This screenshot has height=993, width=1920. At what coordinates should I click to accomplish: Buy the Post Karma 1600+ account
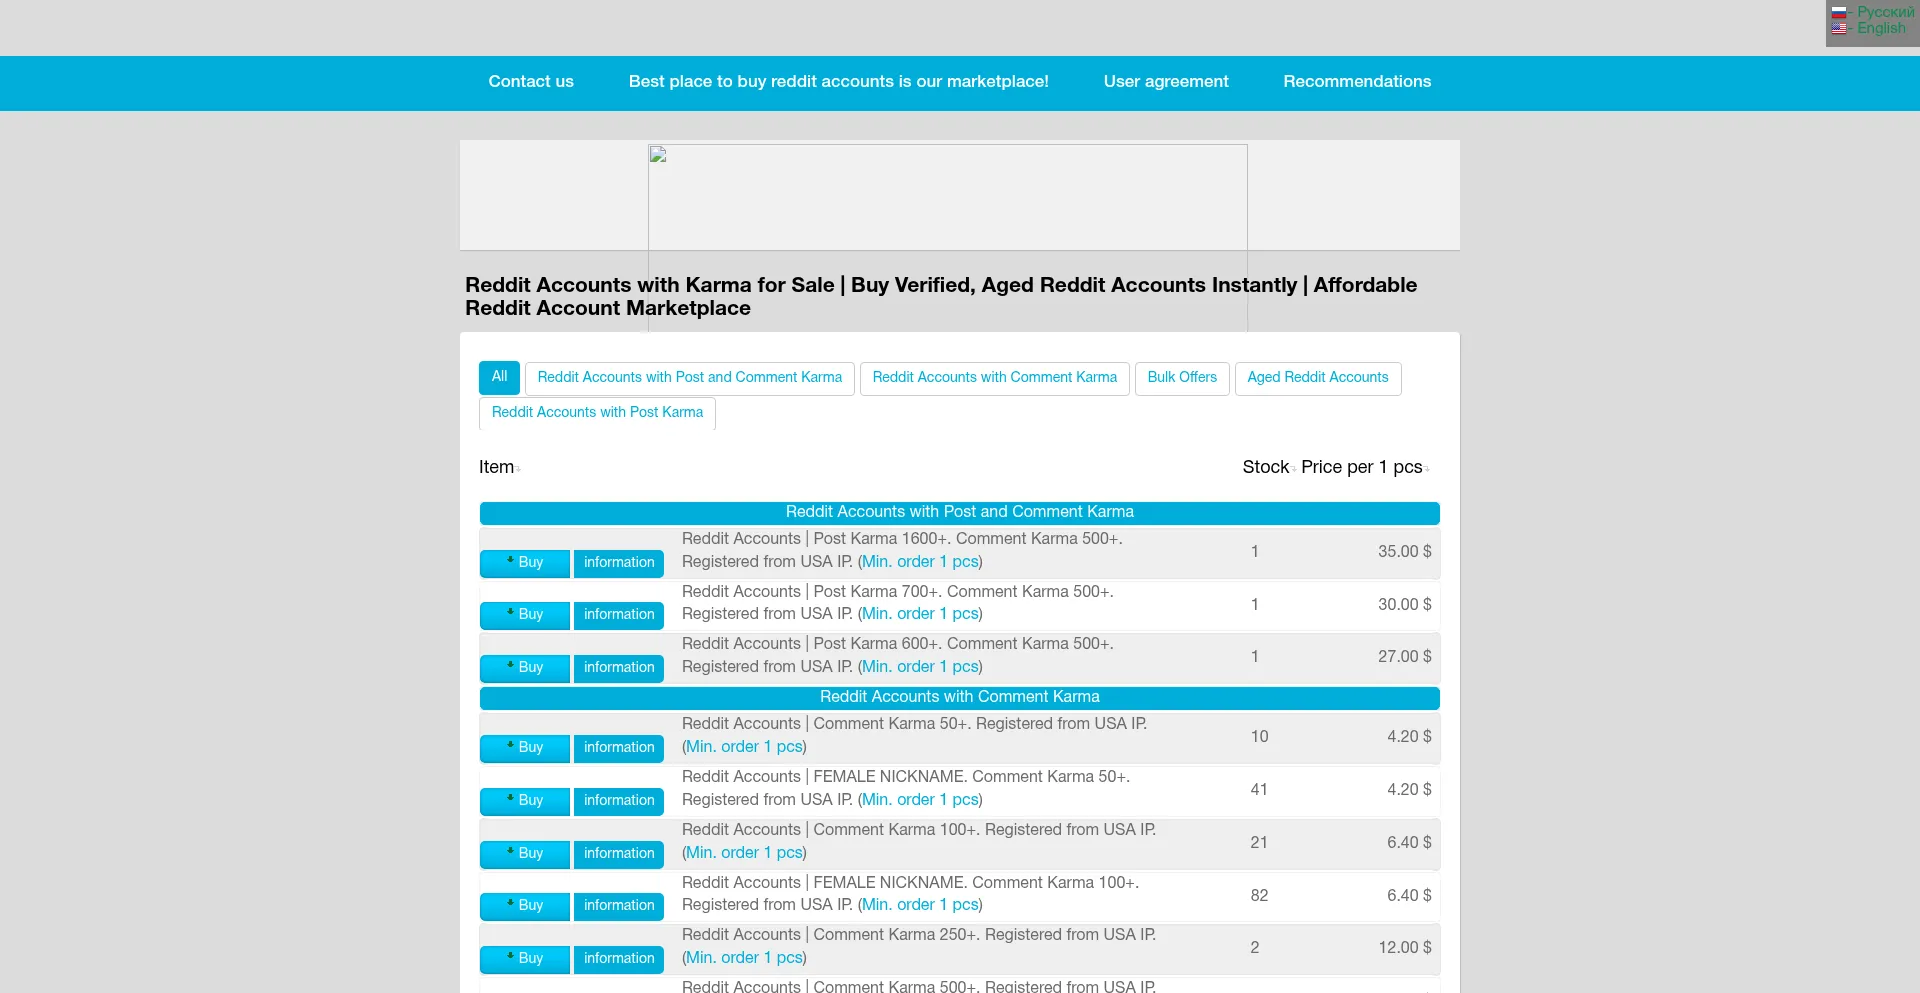pyautogui.click(x=525, y=563)
